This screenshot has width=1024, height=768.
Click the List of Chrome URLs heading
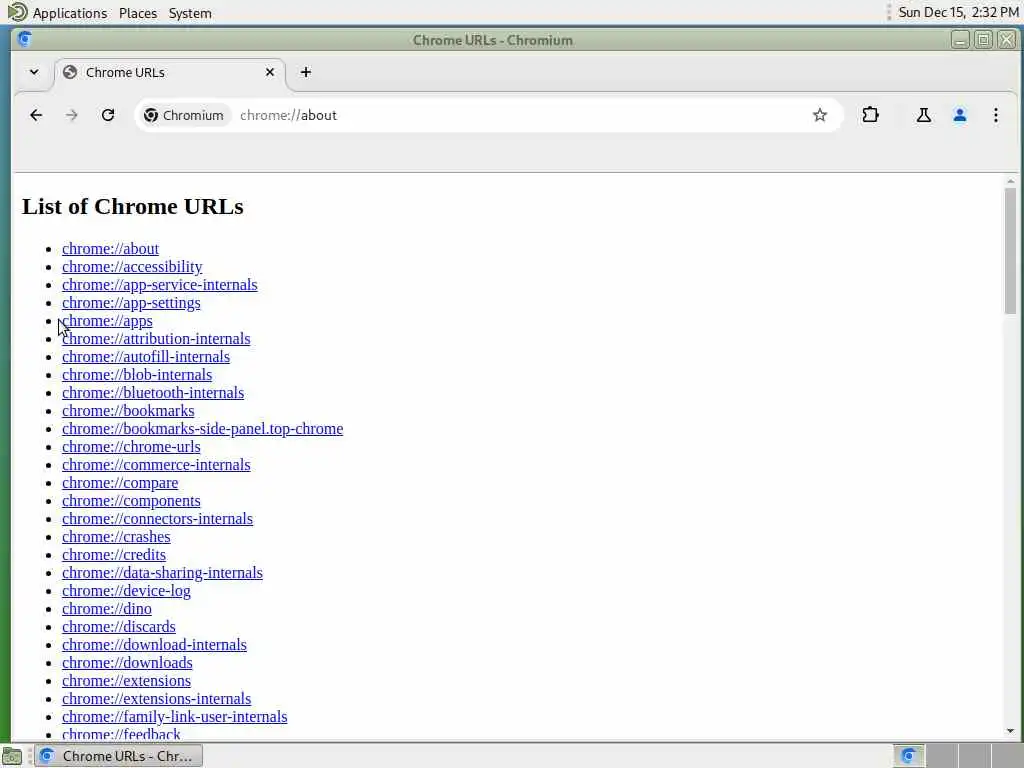coord(133,206)
